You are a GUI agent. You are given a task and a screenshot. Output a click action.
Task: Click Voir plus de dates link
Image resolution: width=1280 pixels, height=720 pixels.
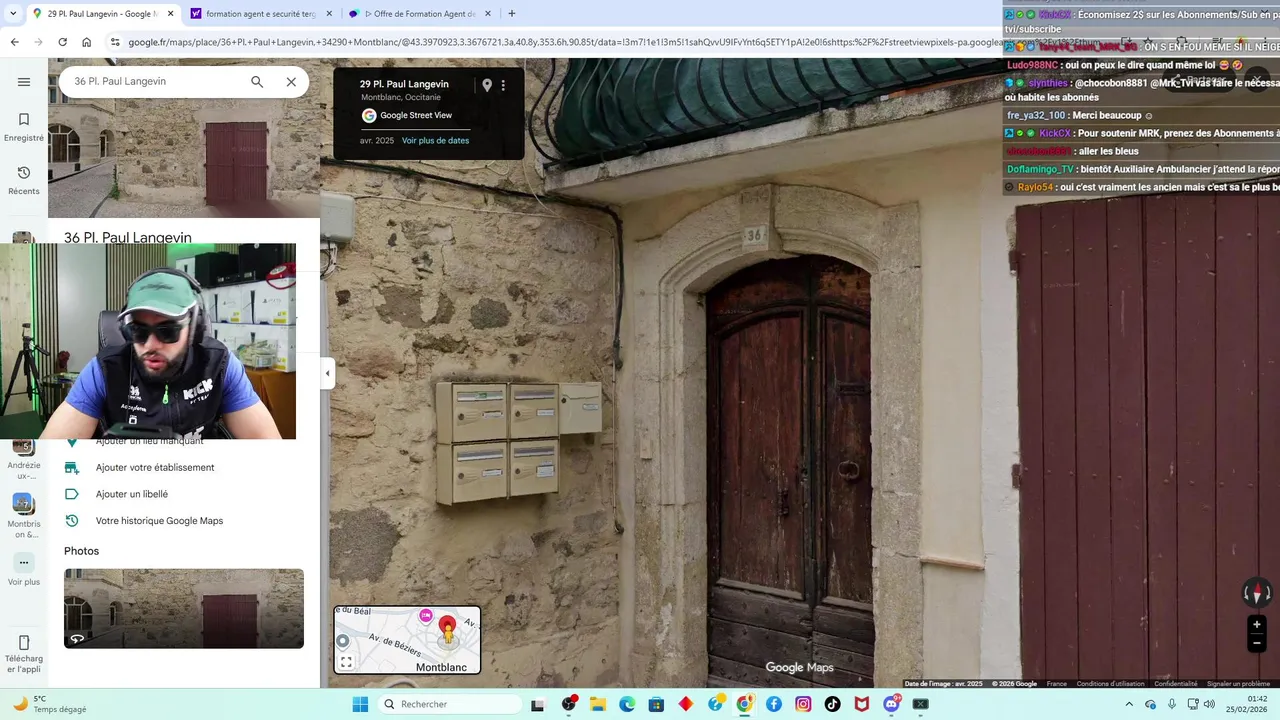[x=435, y=141]
